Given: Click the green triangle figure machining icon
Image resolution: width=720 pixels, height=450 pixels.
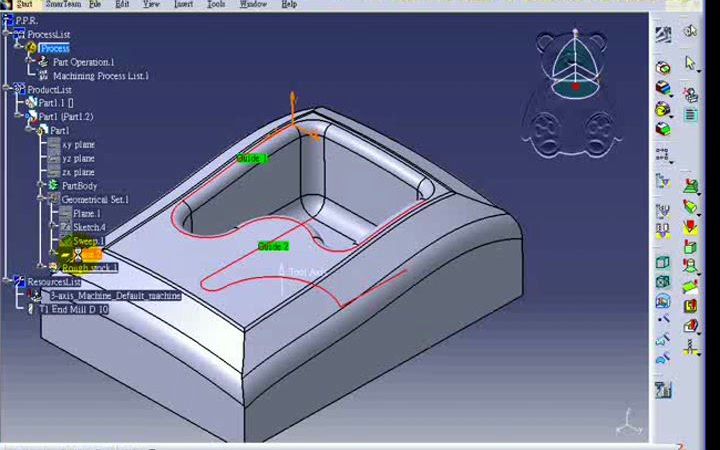Looking at the screenshot, I should coord(690,266).
